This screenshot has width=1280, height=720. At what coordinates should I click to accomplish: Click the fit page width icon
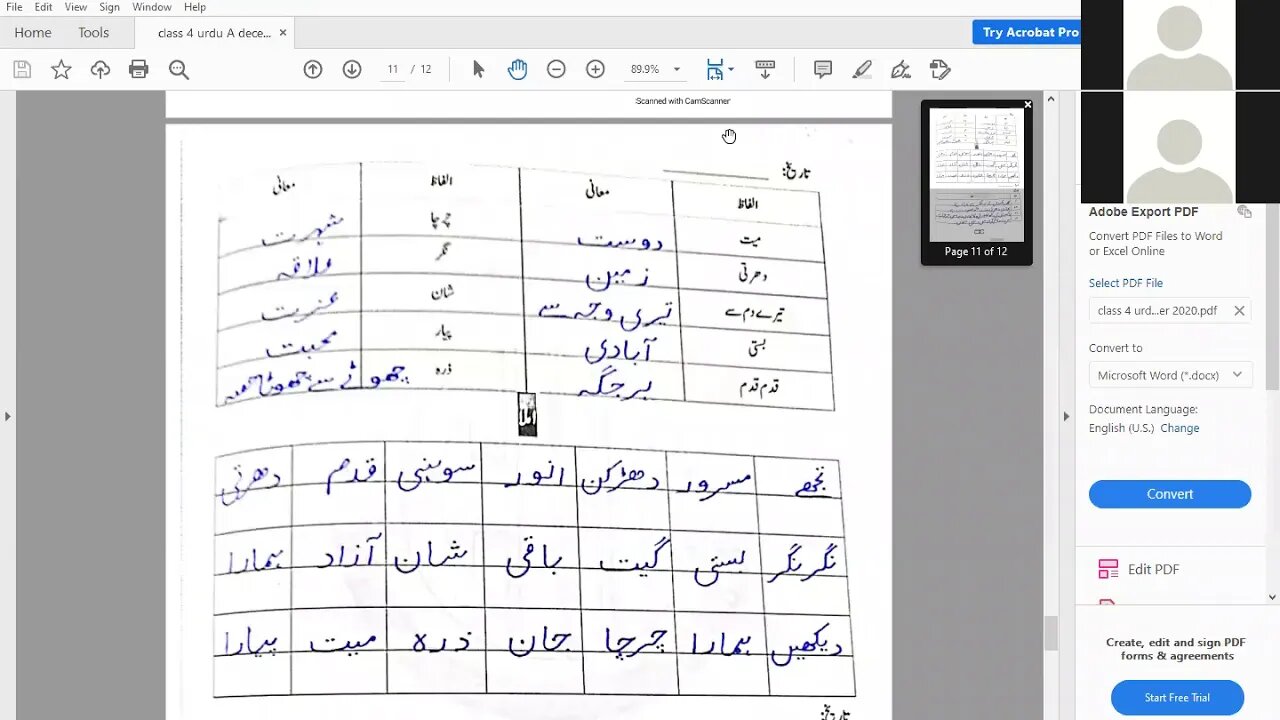[714, 69]
